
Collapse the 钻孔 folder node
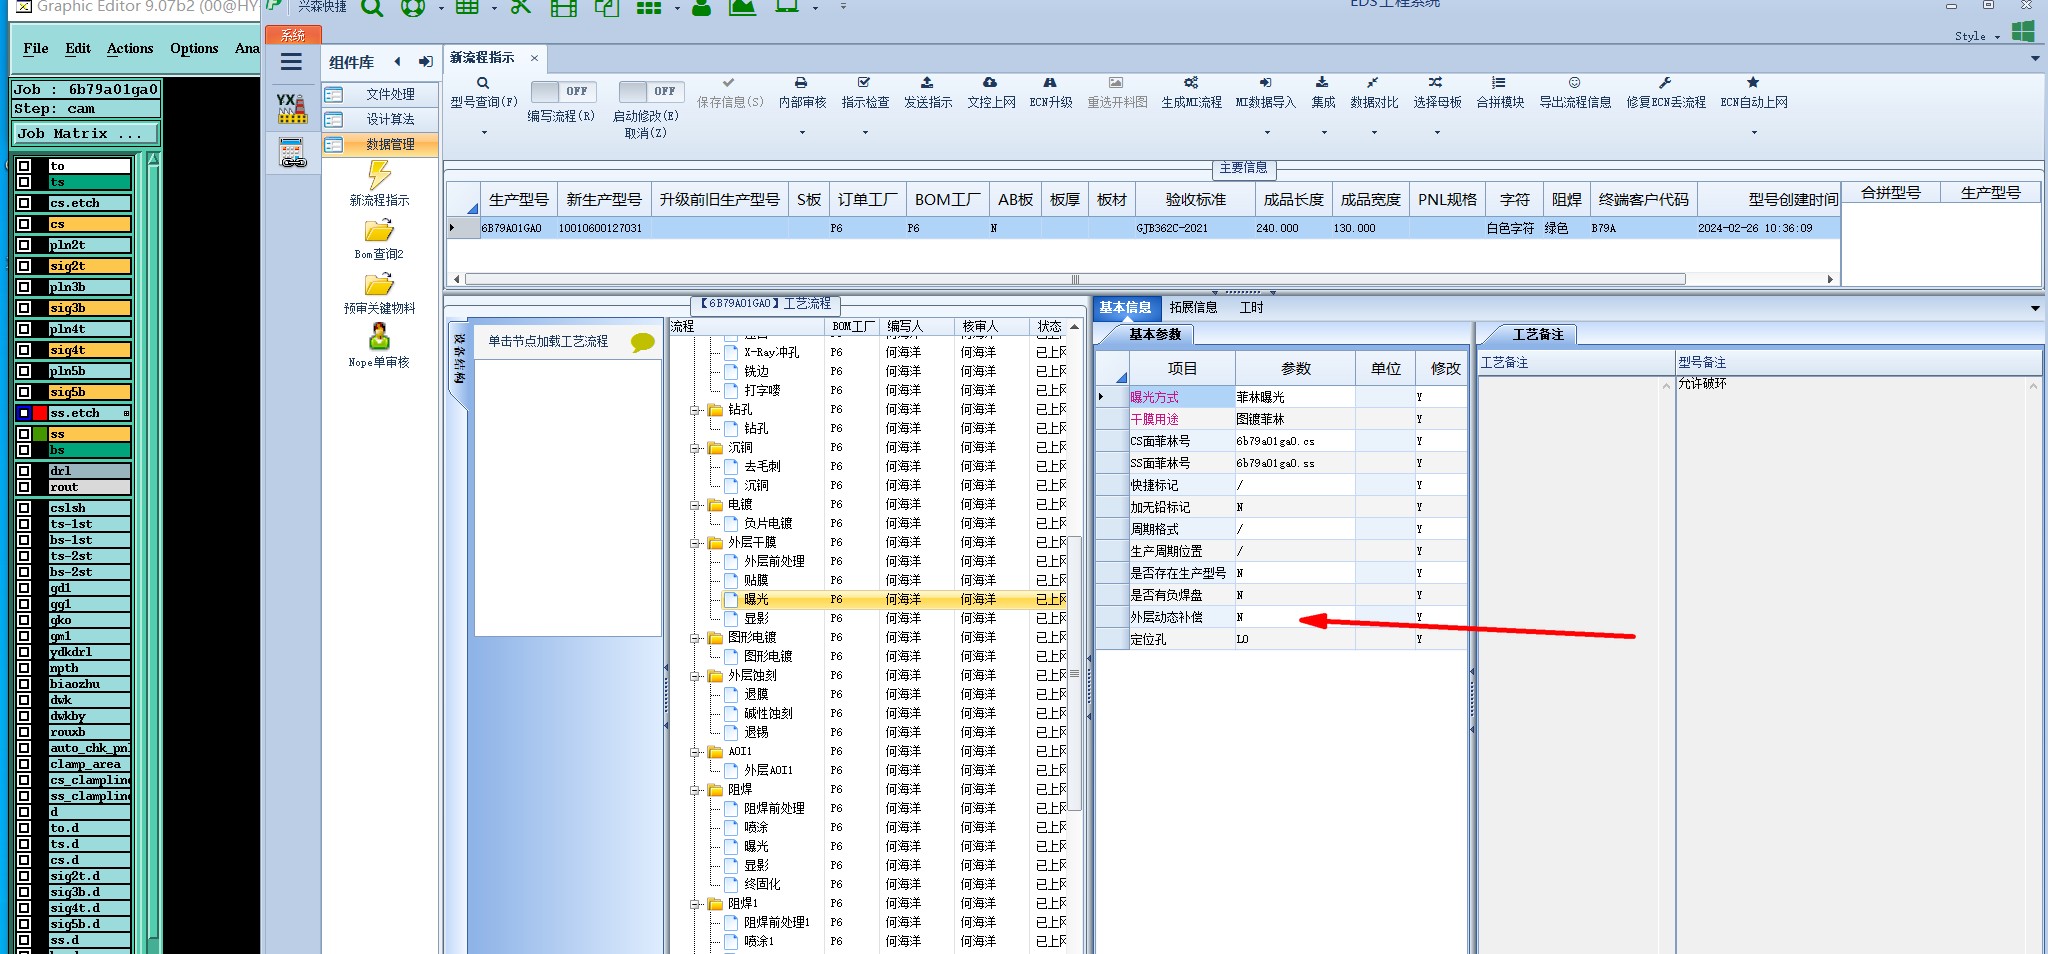[x=694, y=410]
